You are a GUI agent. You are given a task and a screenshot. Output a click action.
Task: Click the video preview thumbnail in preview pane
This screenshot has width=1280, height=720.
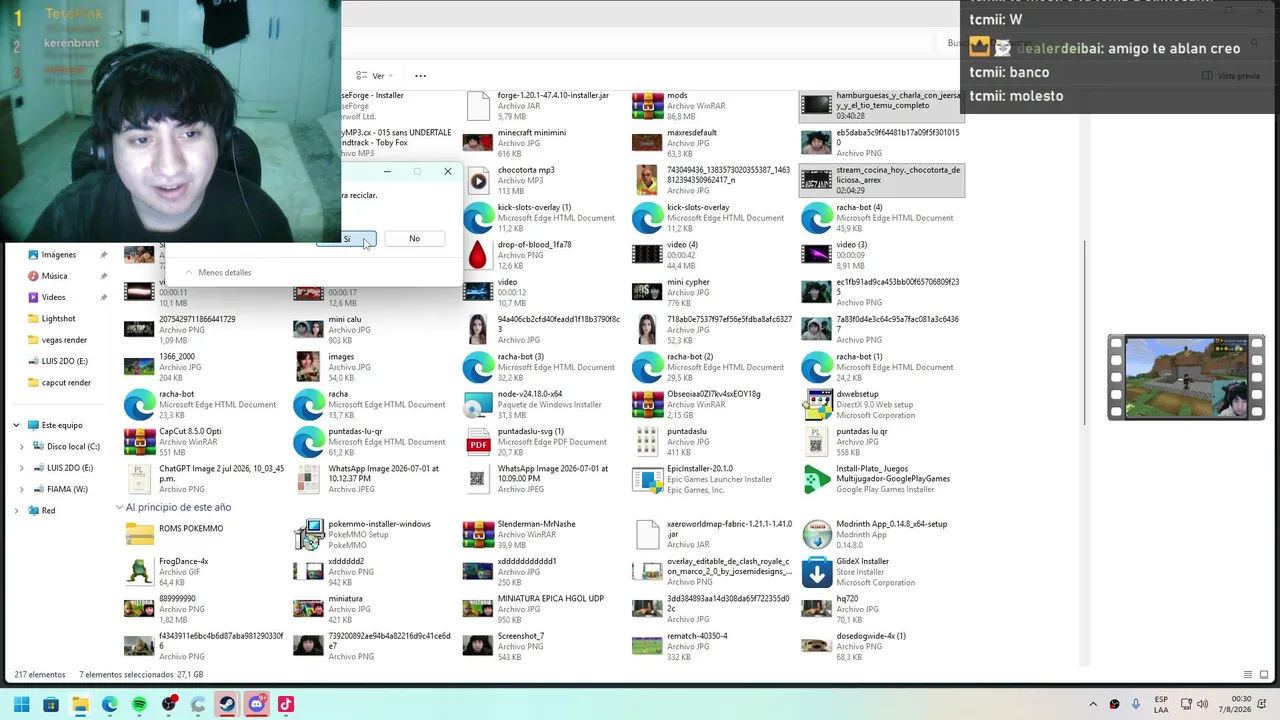[1186, 377]
